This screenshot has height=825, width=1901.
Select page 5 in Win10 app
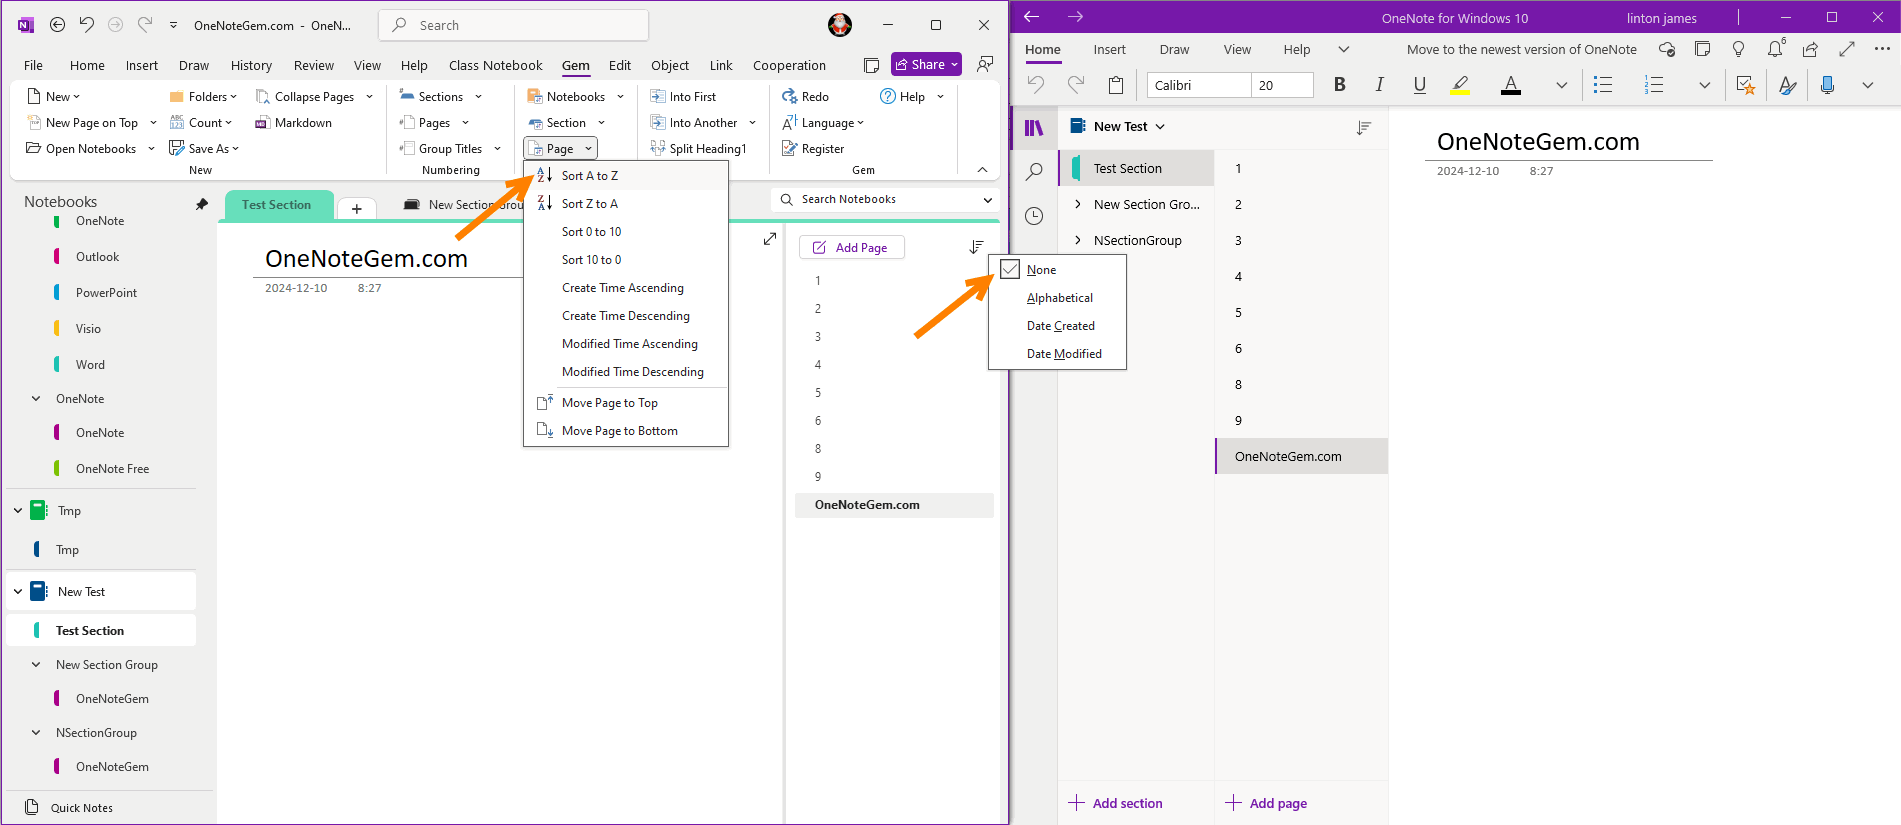1301,312
